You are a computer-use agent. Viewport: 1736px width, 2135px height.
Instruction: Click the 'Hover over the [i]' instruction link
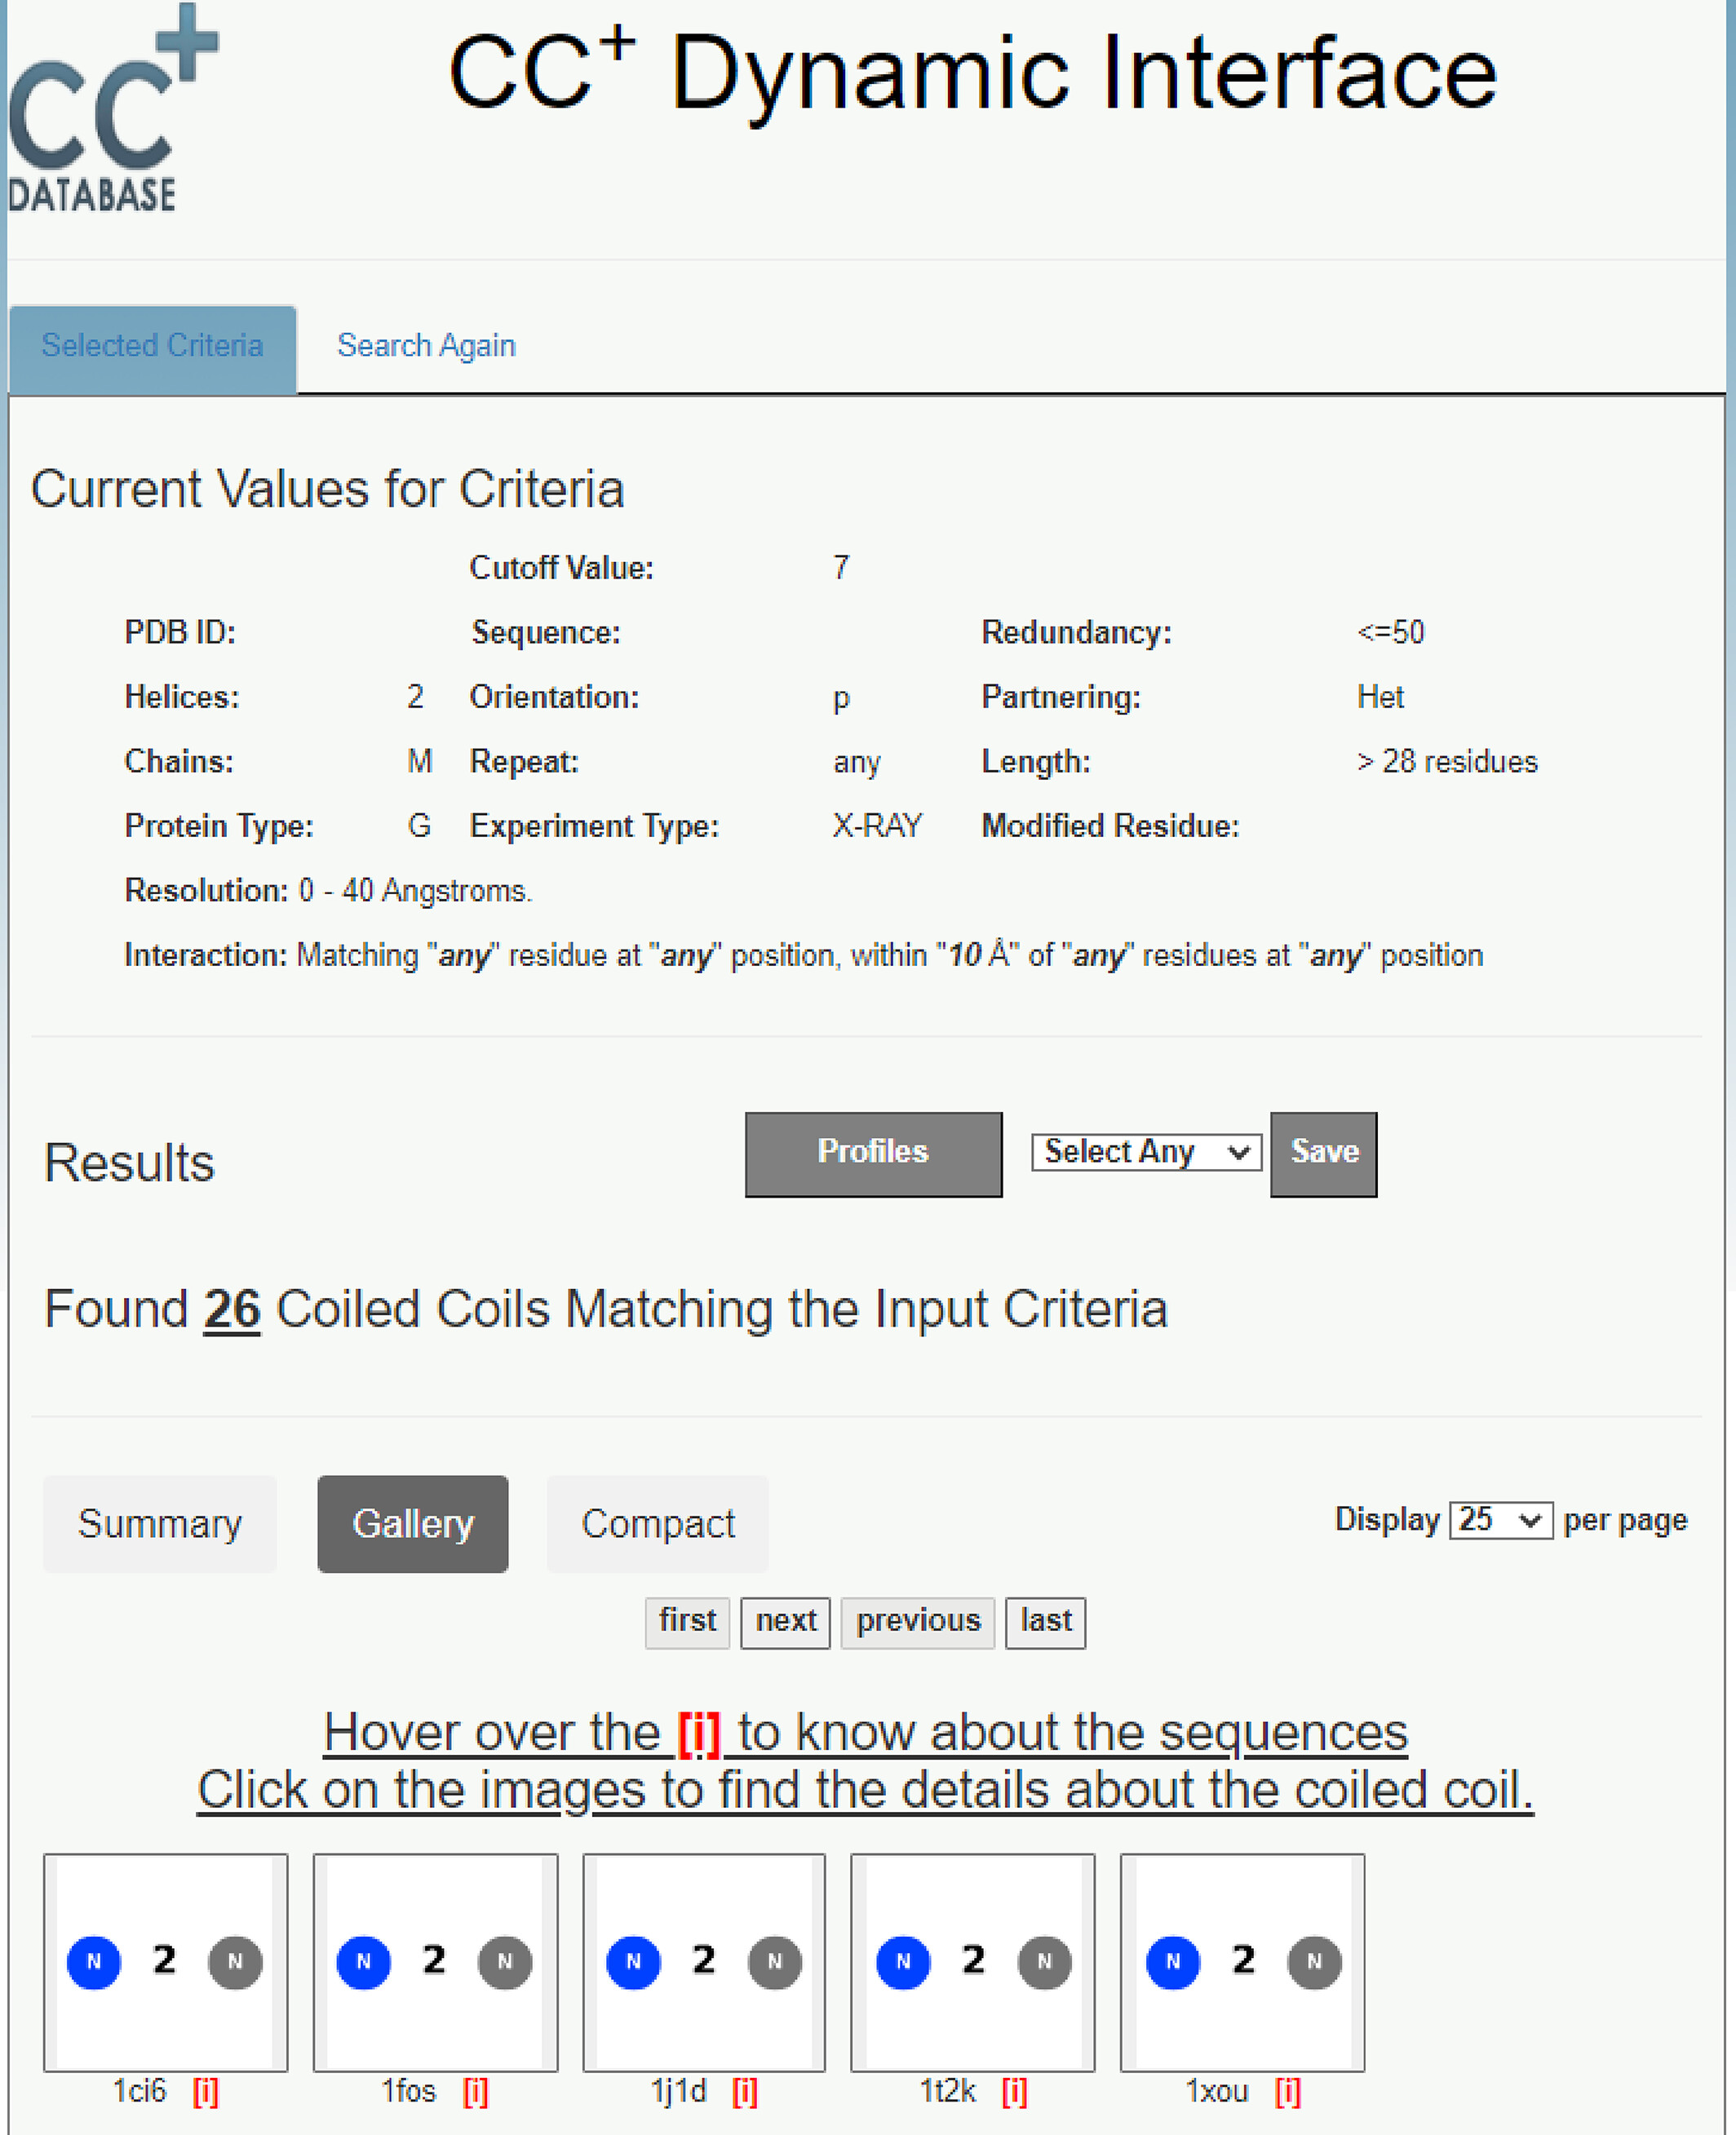[x=866, y=1733]
